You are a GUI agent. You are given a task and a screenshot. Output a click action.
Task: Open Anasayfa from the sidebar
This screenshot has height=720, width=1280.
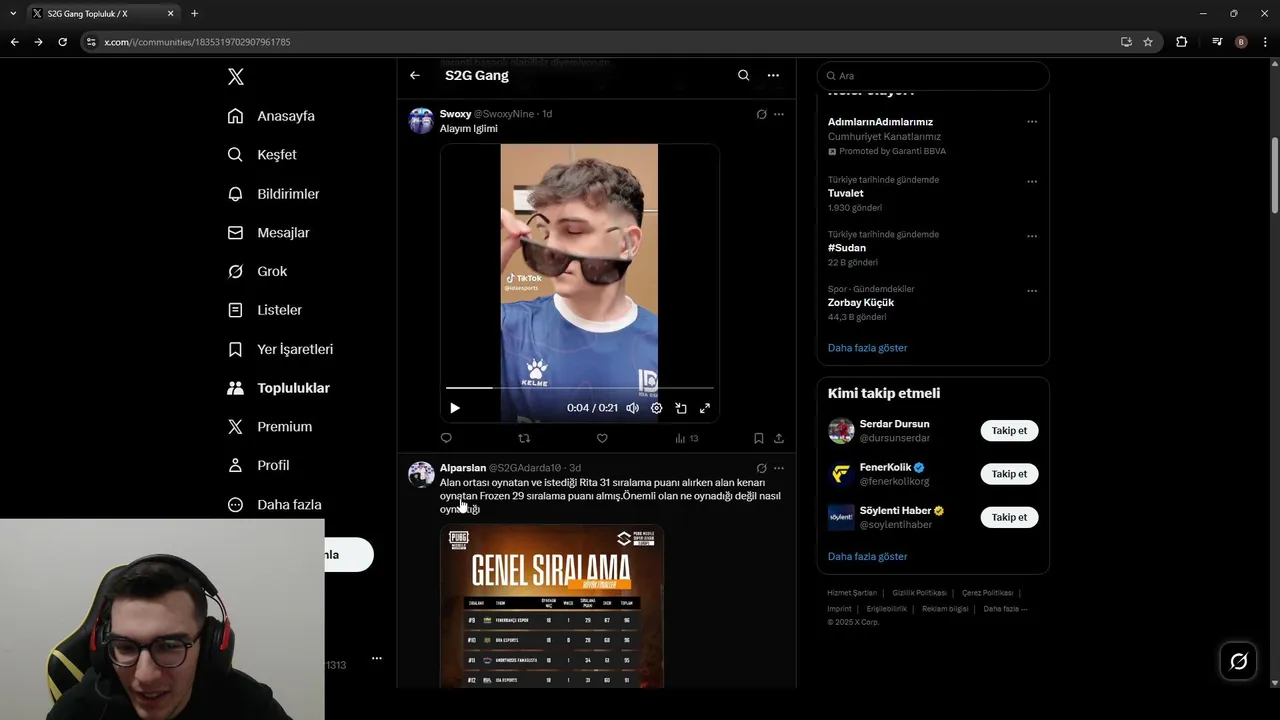point(271,116)
